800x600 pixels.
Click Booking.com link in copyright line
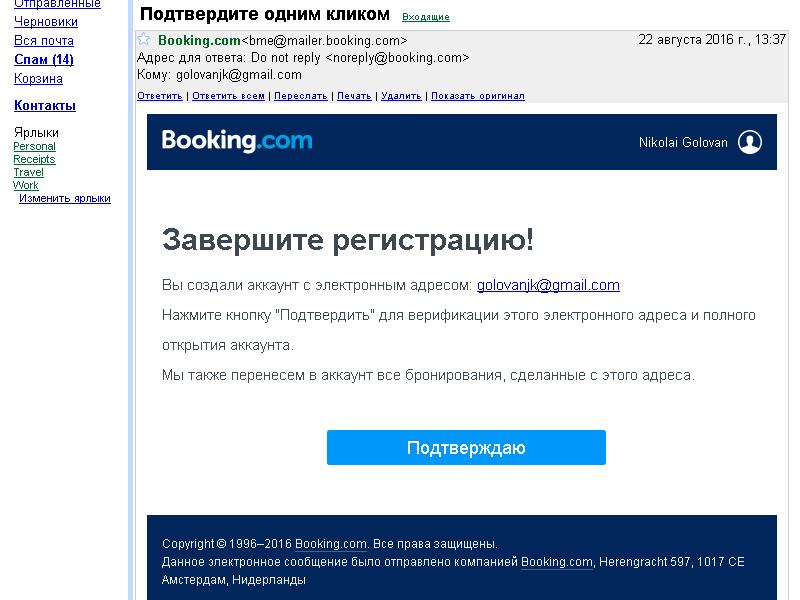click(331, 544)
